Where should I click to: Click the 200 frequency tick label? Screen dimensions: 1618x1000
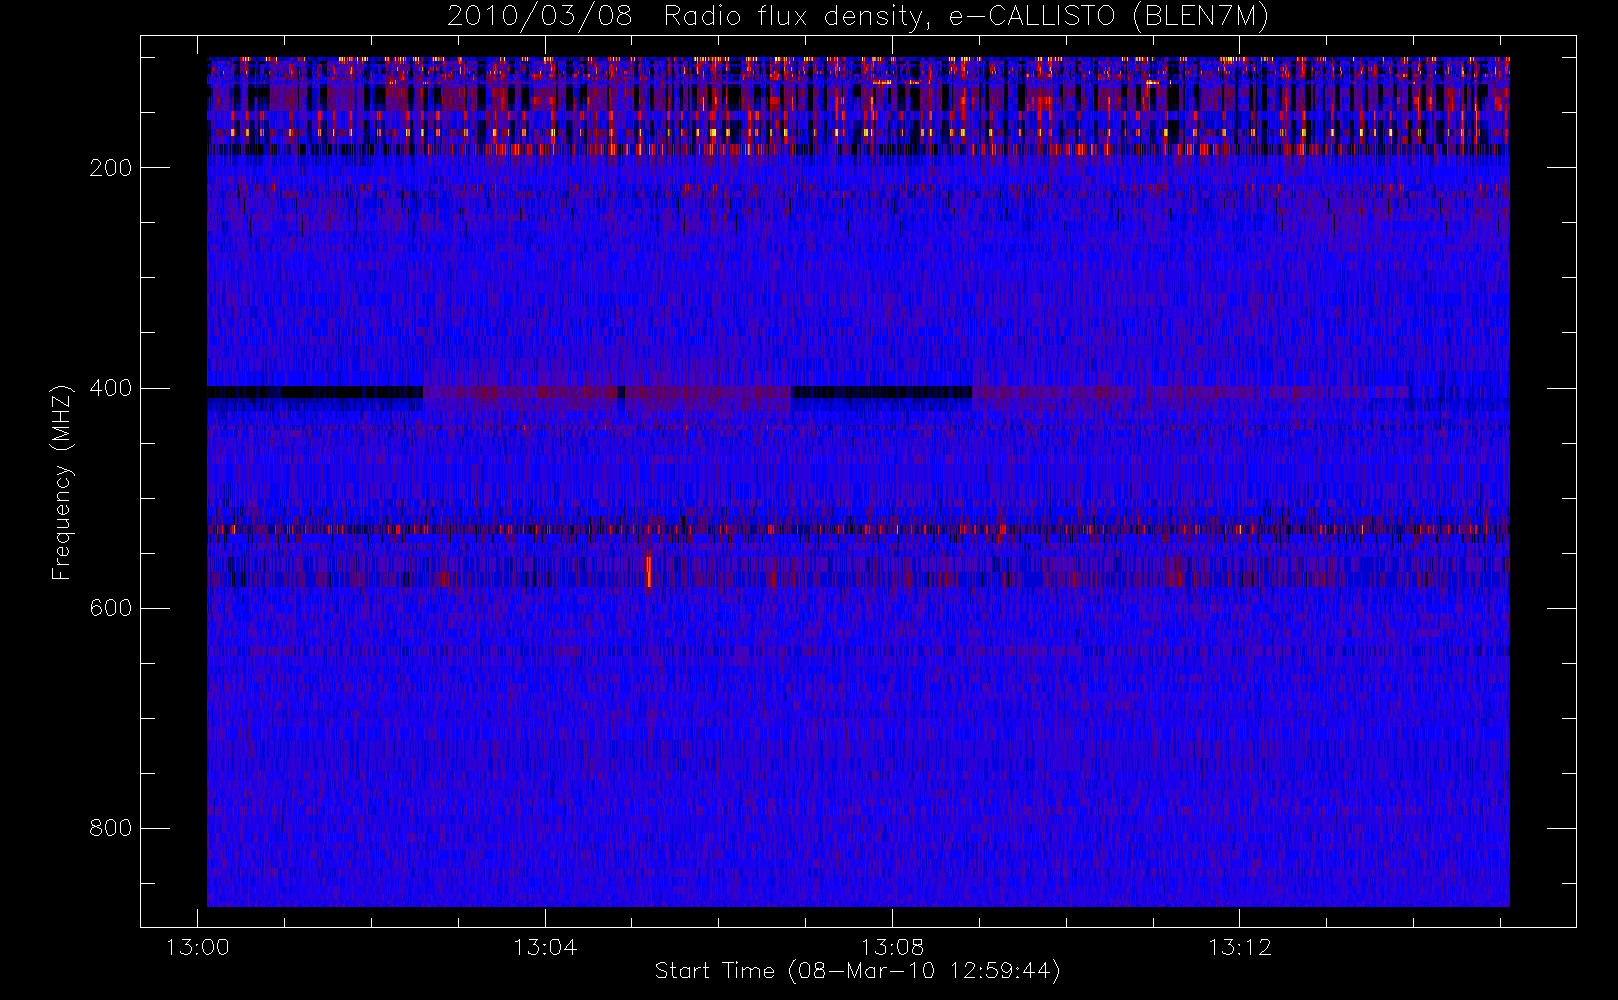111,168
